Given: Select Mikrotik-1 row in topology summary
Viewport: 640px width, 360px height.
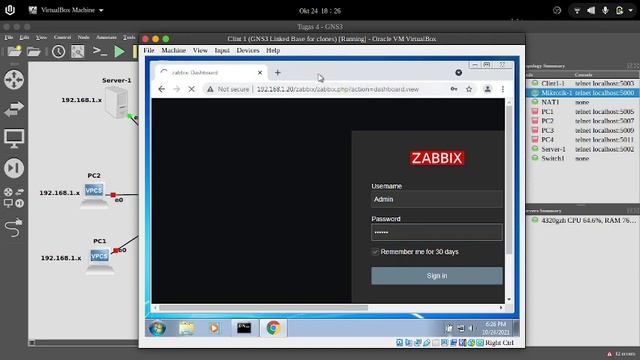Looking at the screenshot, I should click(582, 93).
